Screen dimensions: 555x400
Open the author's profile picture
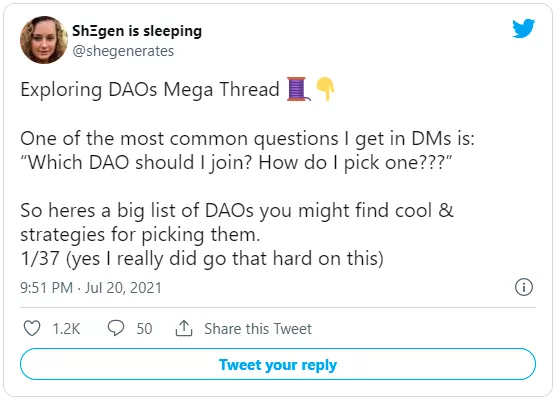coord(44,40)
